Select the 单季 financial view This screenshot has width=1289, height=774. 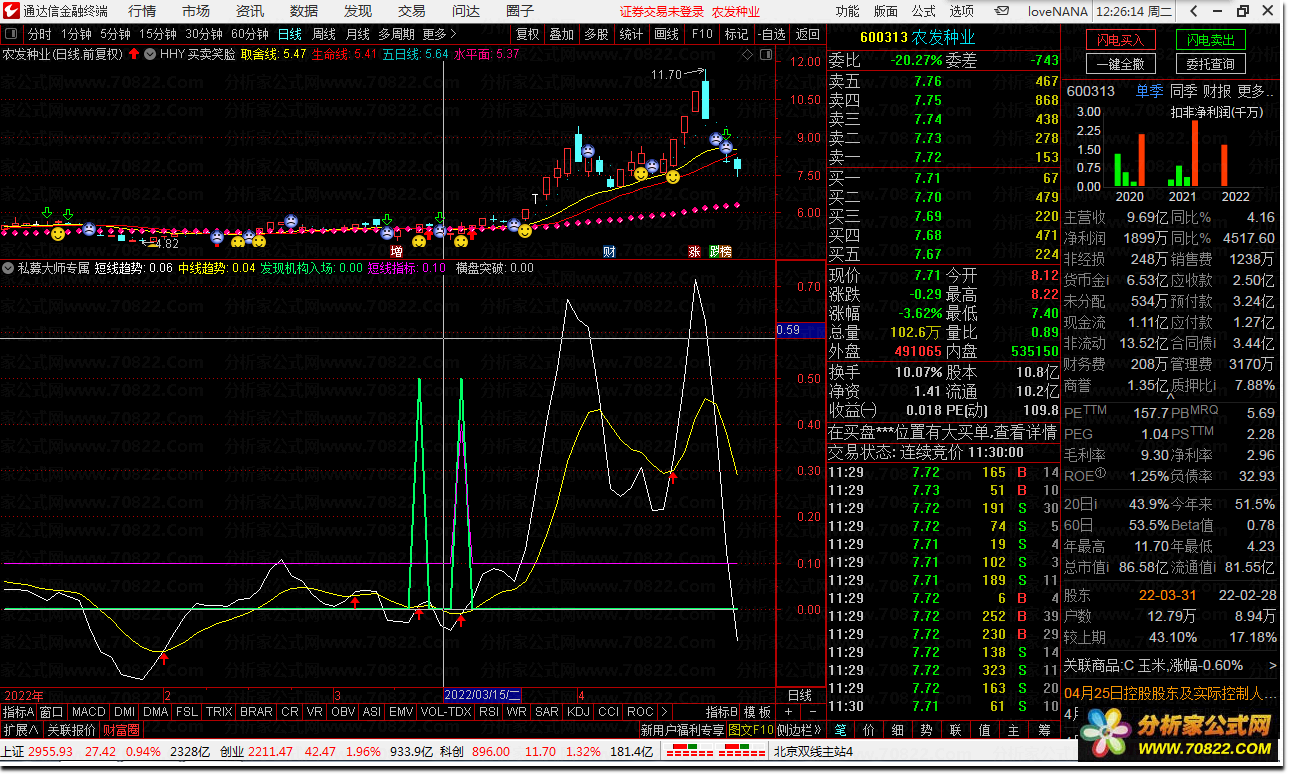coord(1149,91)
